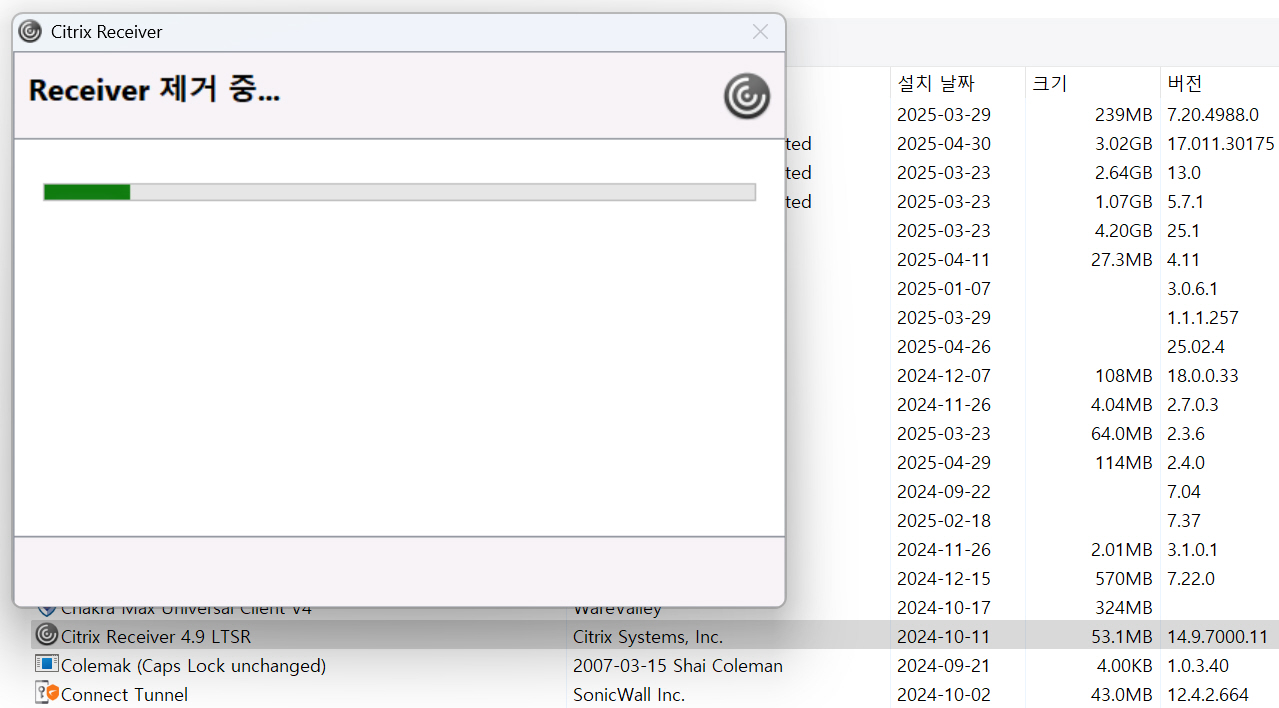Click the version 5.7.1 cell
Image resolution: width=1279 pixels, height=708 pixels.
pos(1185,201)
